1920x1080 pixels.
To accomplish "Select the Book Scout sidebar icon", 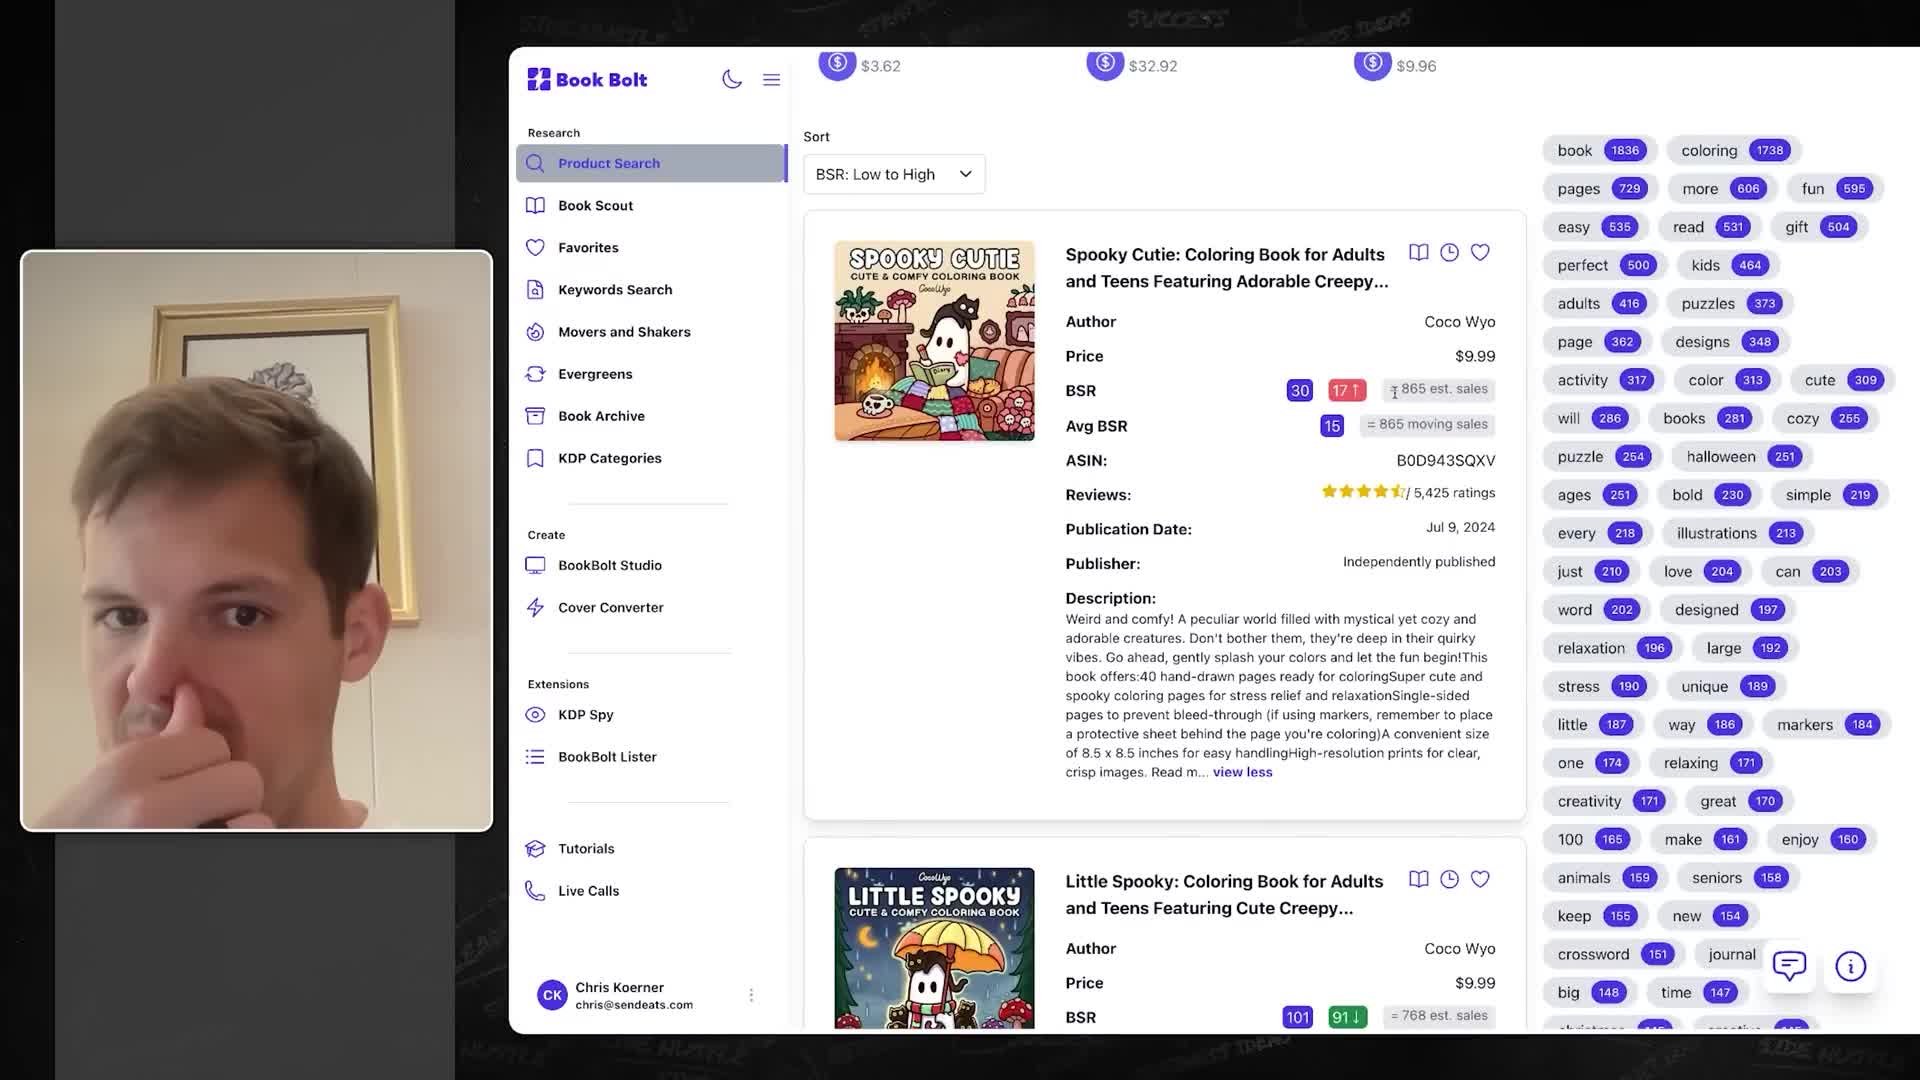I will click(x=536, y=205).
